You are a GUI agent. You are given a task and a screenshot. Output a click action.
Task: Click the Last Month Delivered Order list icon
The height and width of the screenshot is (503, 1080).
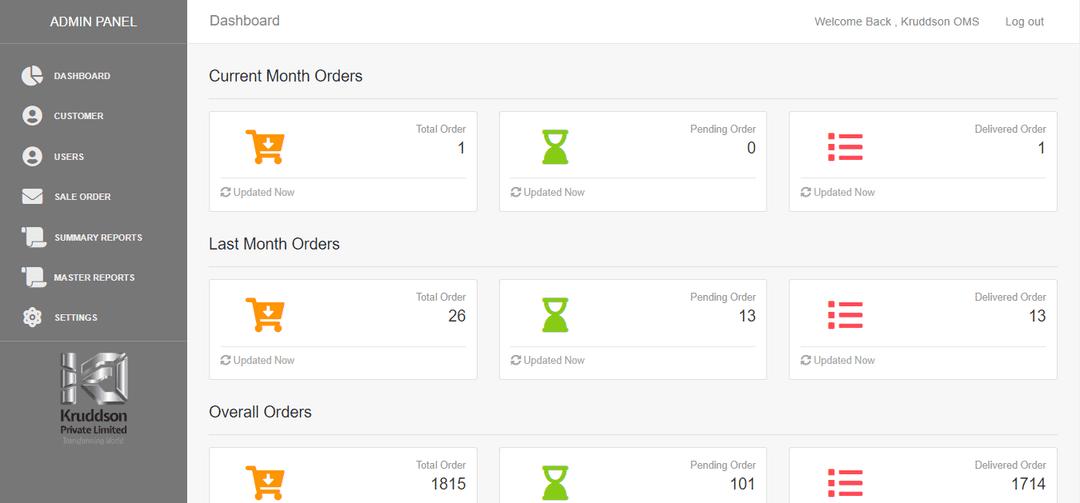pos(845,316)
